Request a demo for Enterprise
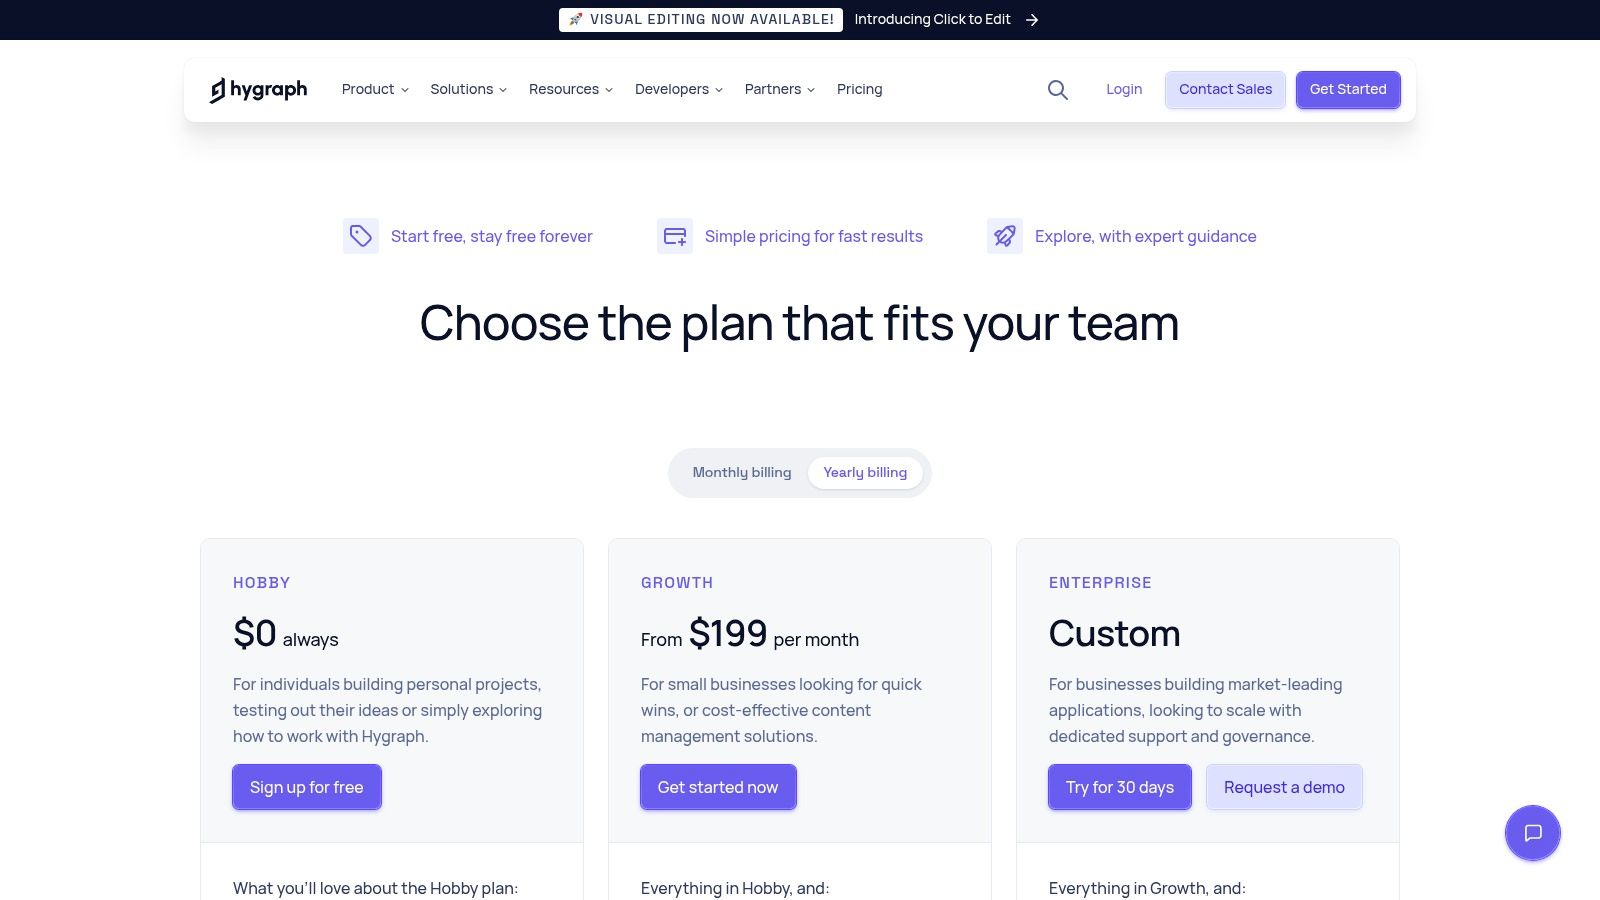The width and height of the screenshot is (1600, 900). click(1284, 787)
